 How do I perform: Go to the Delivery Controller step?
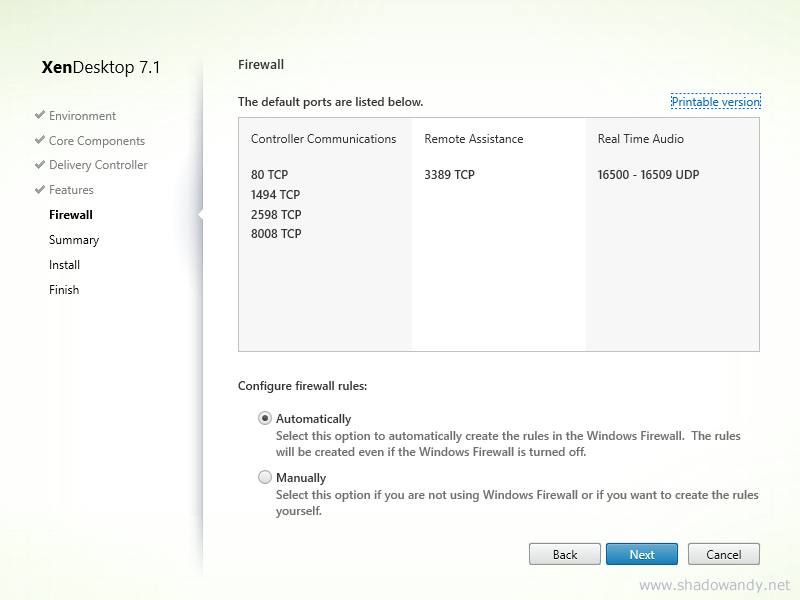point(98,165)
